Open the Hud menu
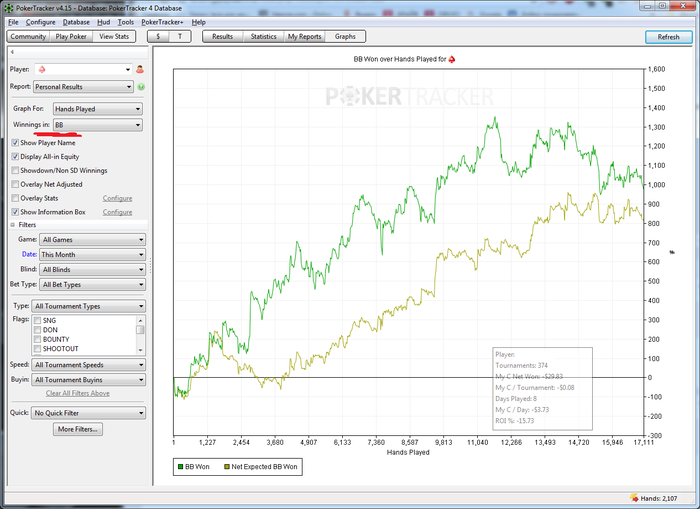700x509 pixels. [x=103, y=21]
